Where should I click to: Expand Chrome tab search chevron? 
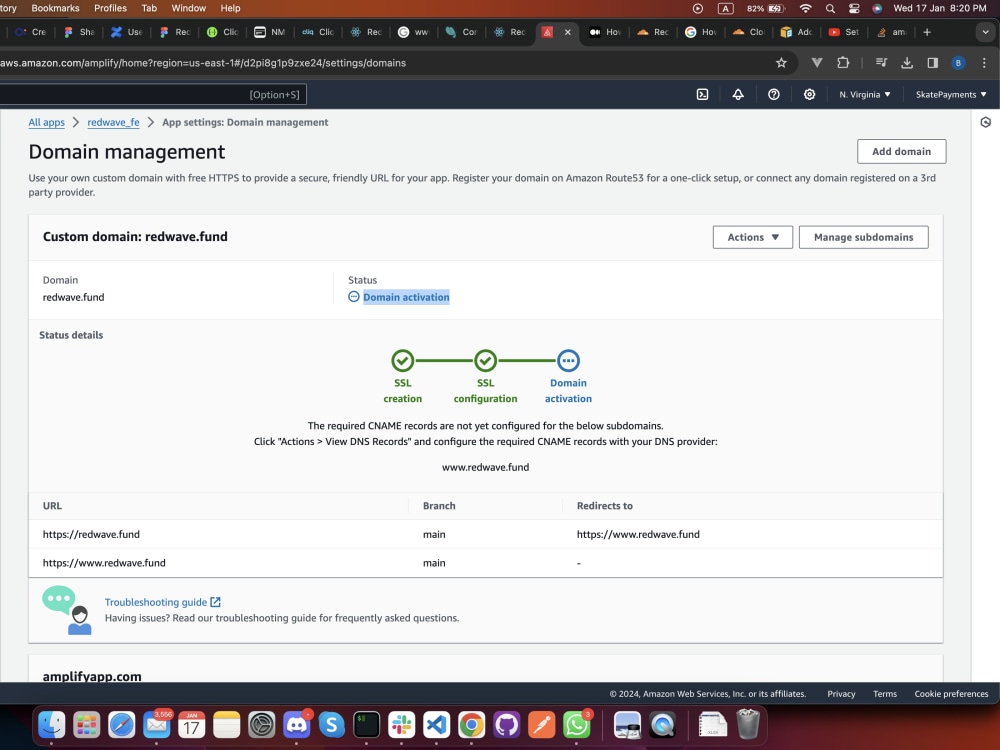pyautogui.click(x=985, y=32)
